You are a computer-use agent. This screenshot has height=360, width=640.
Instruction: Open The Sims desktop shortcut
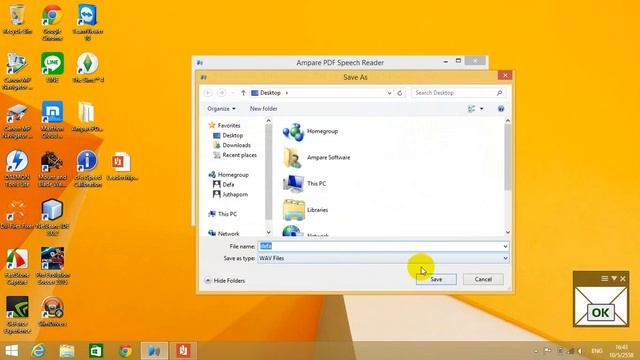click(x=87, y=68)
